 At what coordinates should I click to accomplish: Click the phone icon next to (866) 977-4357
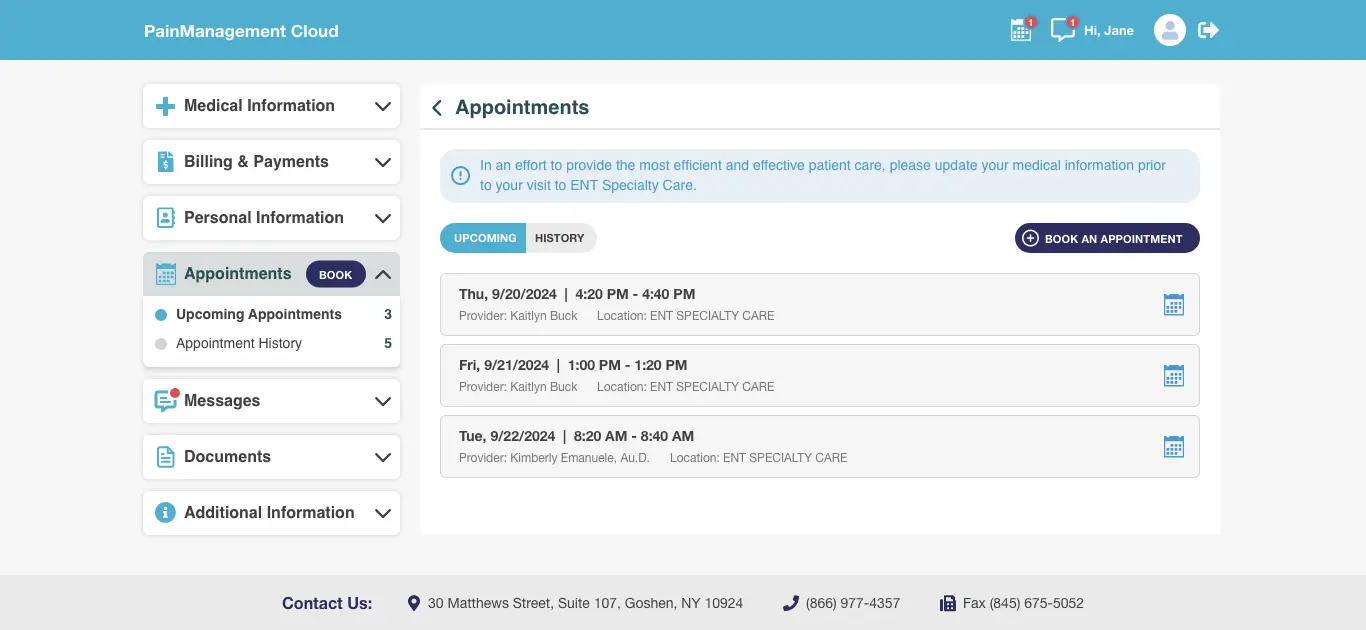pos(790,603)
